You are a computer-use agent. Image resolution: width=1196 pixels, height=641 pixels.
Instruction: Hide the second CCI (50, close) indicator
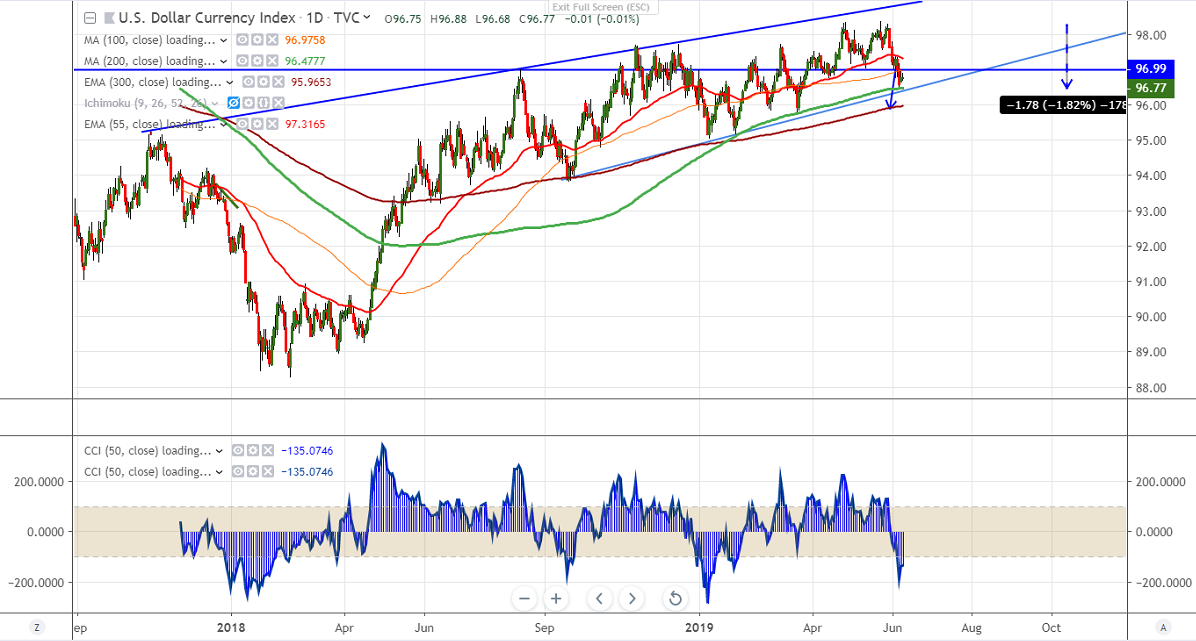point(238,472)
